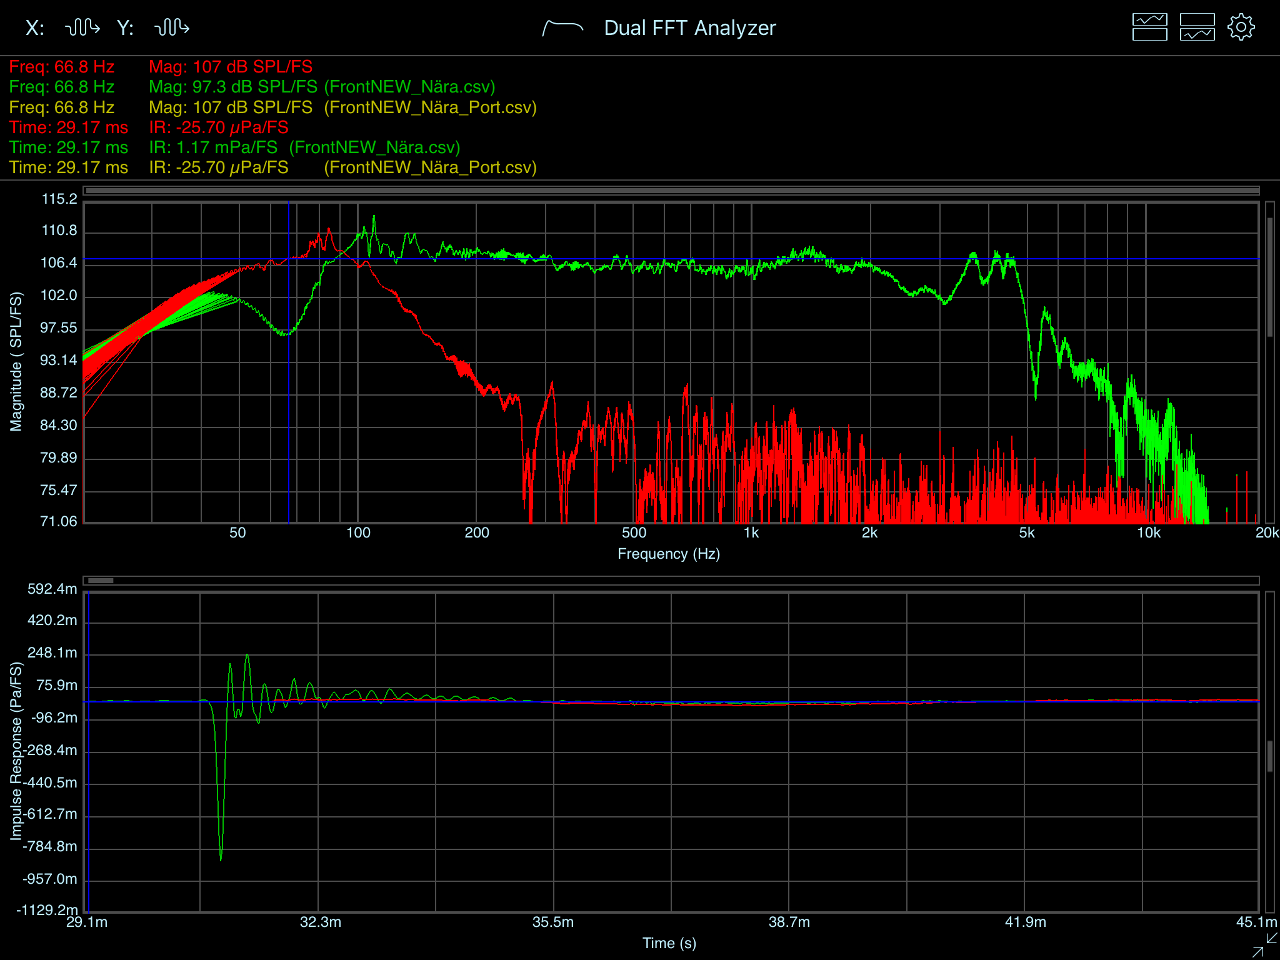Click the 35.5m time axis tick
The width and height of the screenshot is (1280, 960).
(x=553, y=922)
